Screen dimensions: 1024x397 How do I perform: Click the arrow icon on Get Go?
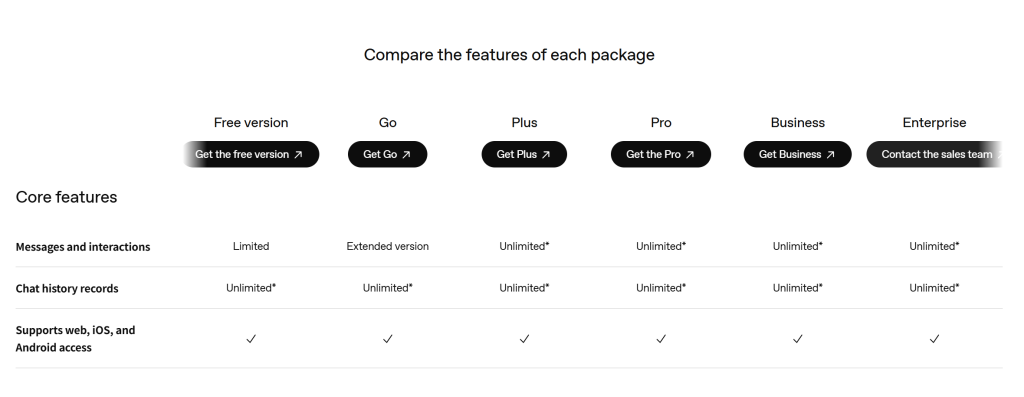click(406, 155)
